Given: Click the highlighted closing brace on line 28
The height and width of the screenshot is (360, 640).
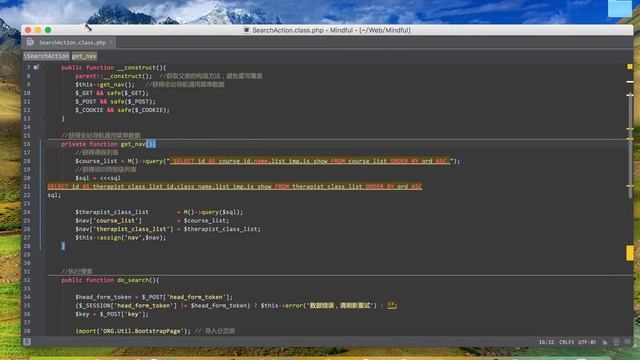Looking at the screenshot, I should 63,246.
